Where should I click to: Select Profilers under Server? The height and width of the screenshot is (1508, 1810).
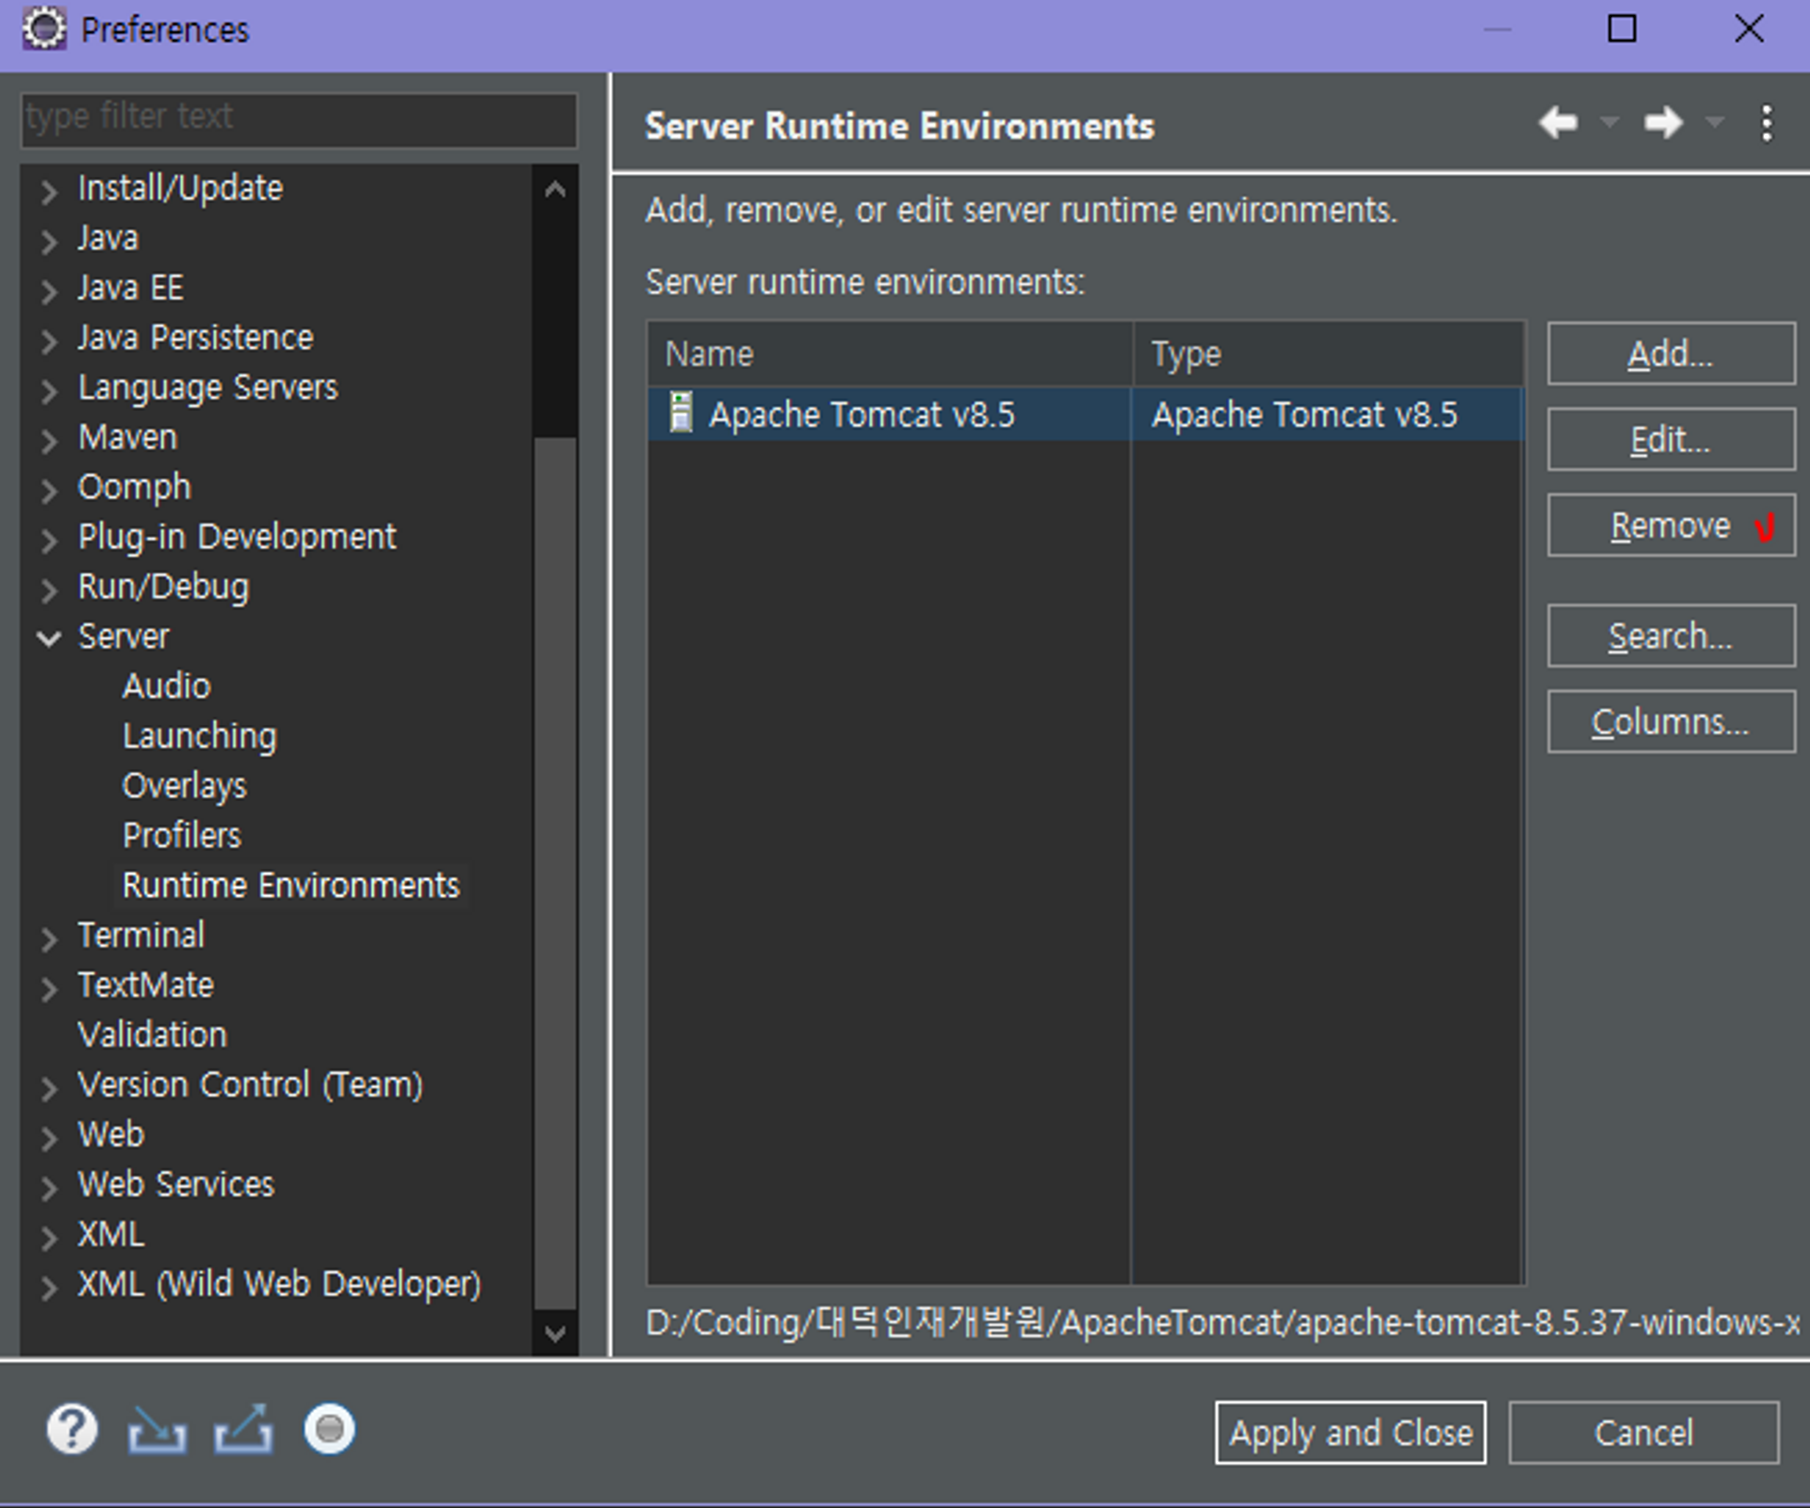(x=181, y=835)
